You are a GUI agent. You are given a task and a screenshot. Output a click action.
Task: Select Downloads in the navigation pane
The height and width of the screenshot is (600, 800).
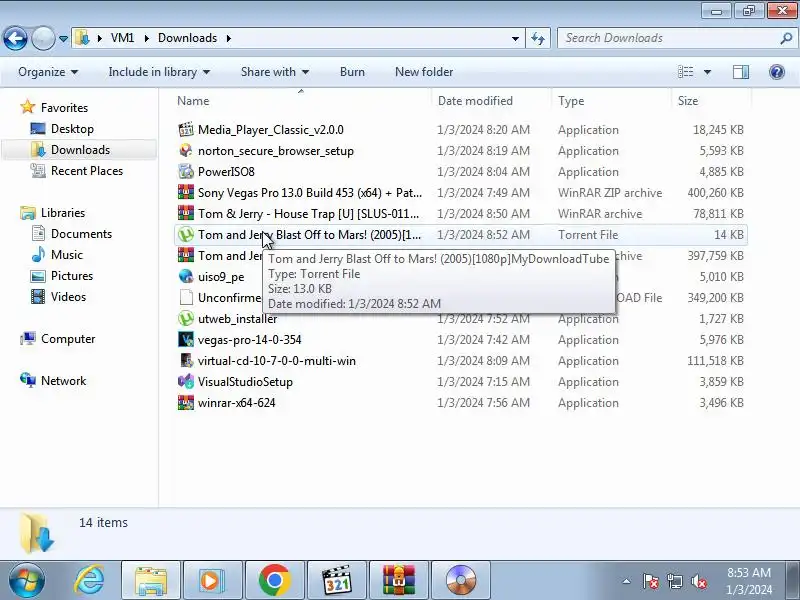pos(80,149)
